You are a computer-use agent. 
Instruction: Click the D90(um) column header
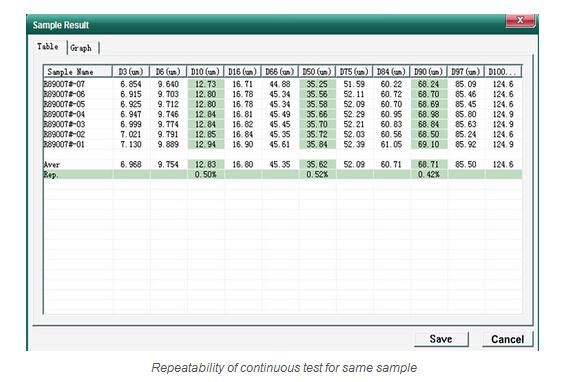click(429, 71)
